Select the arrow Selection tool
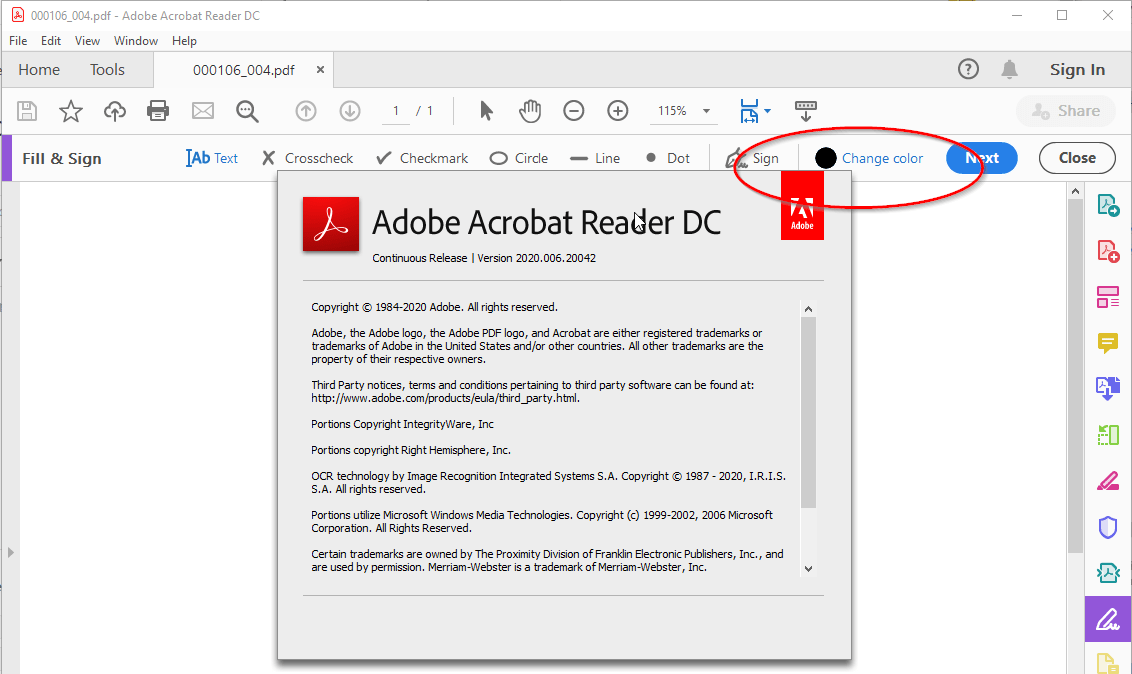The image size is (1132, 674). tap(486, 110)
